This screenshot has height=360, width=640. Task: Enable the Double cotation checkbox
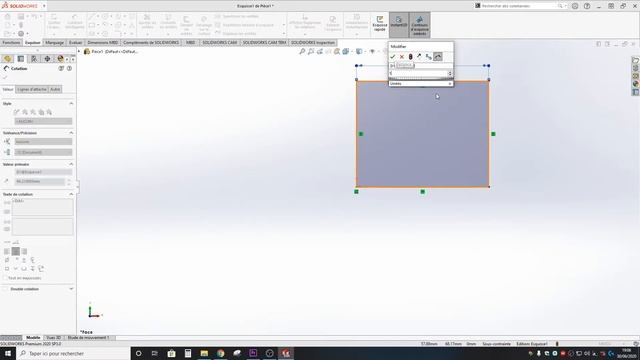[x=5, y=289]
